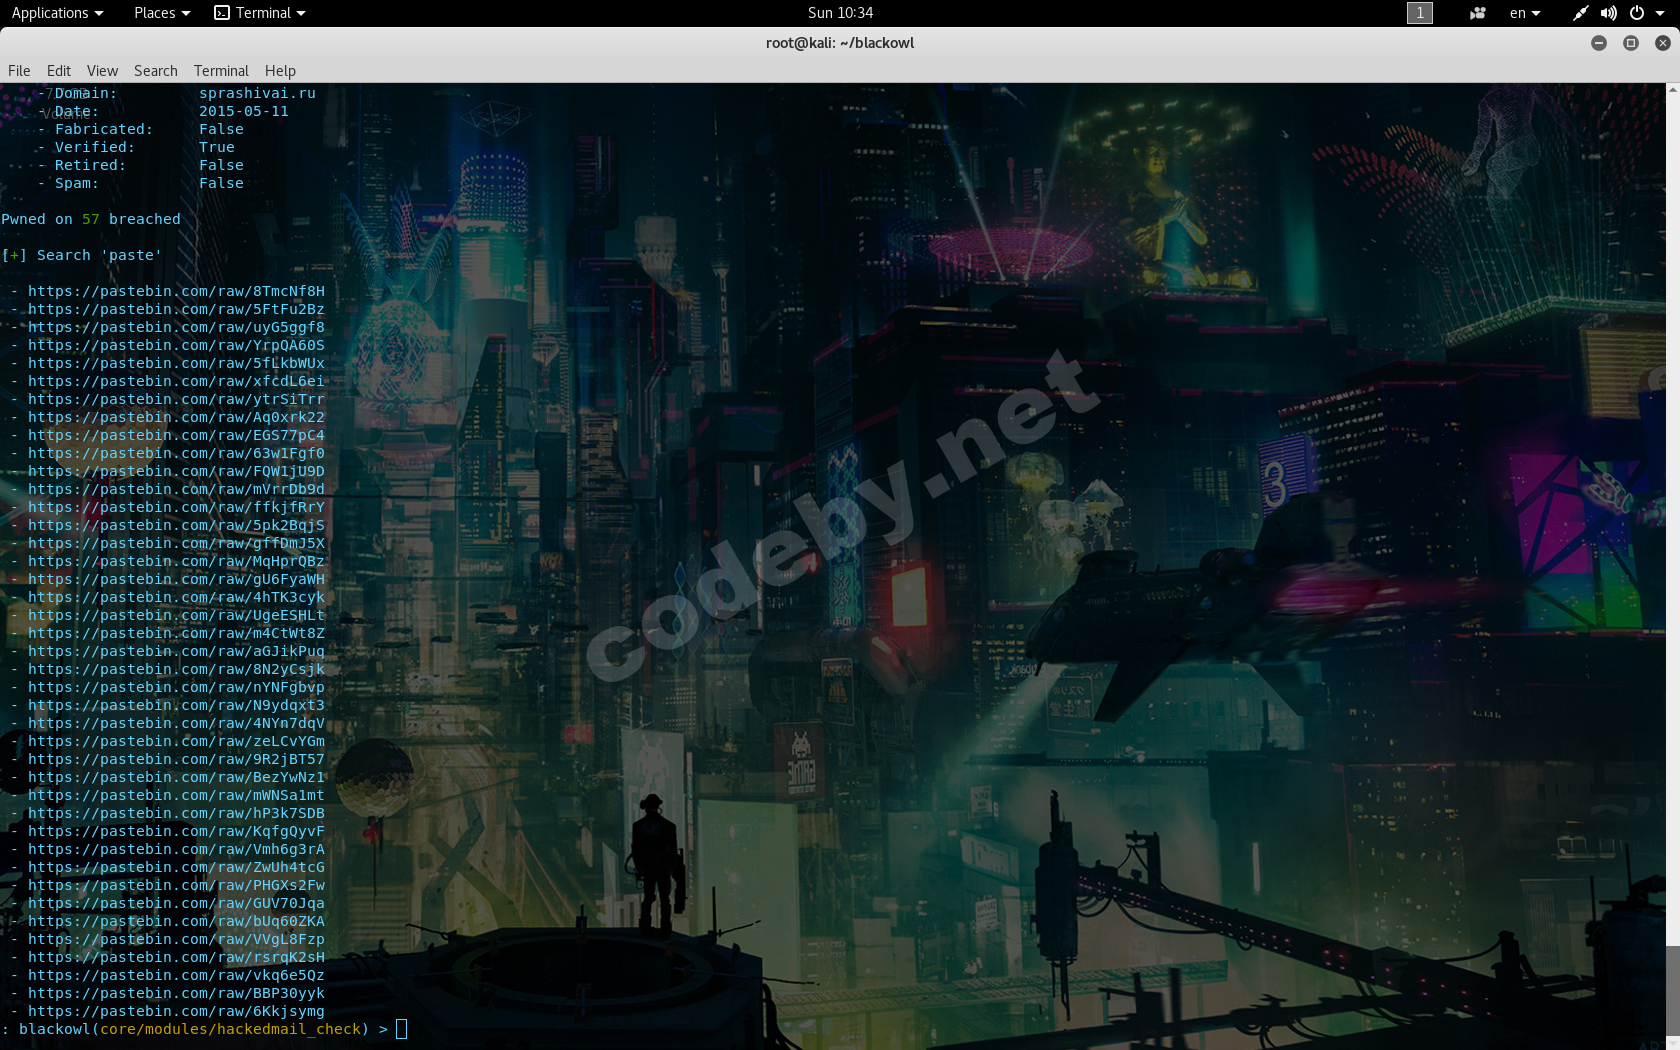
Task: Click the pastebin link ending 9R2jBT57
Action: click(176, 759)
